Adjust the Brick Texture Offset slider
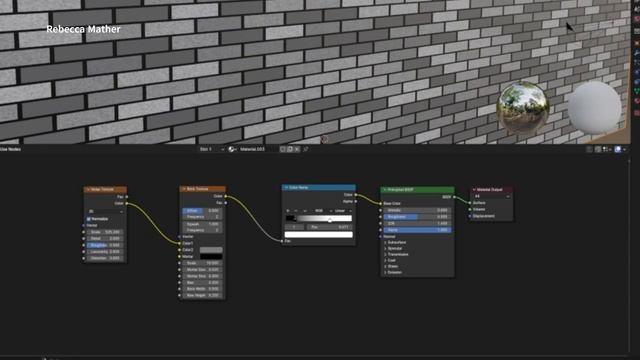The height and width of the screenshot is (360, 640). point(202,211)
